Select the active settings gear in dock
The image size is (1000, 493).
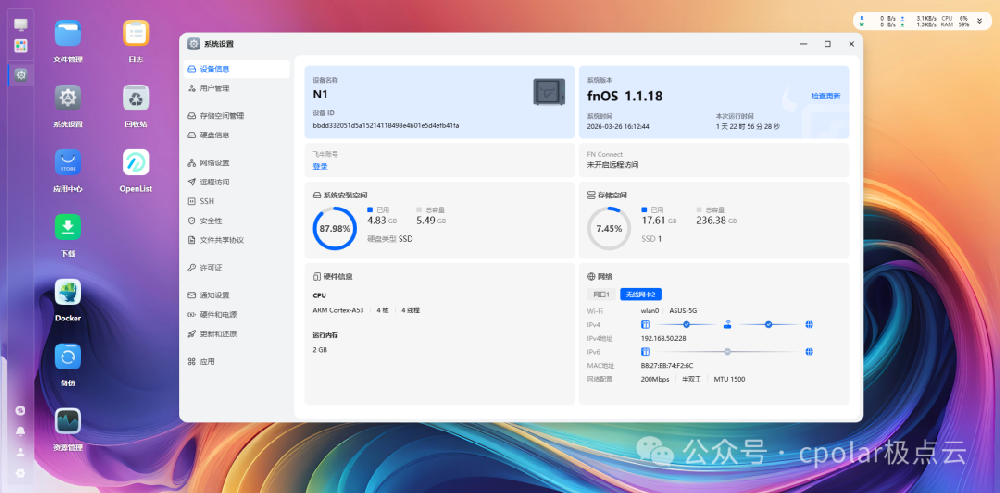(x=21, y=75)
